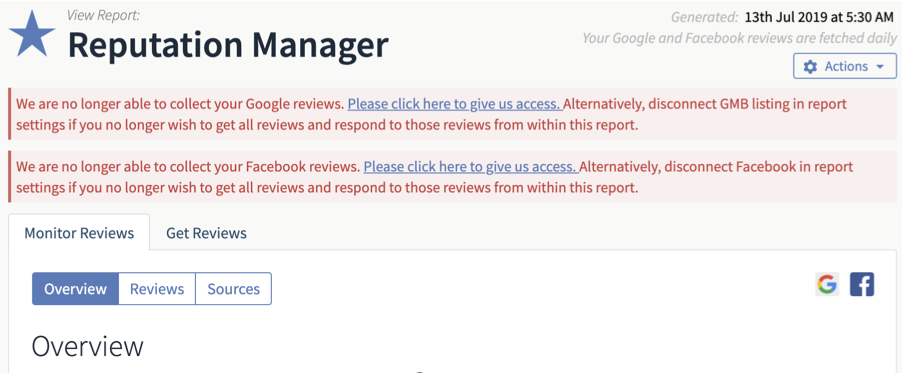
Task: Select the Overview sub-tab
Action: (x=75, y=288)
